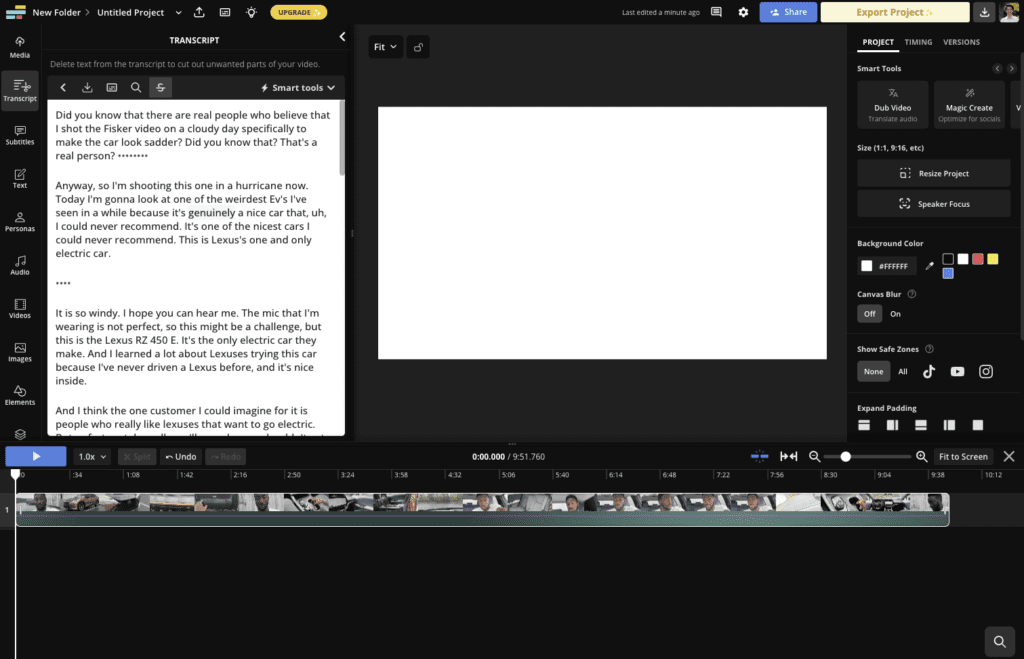This screenshot has width=1024, height=659.
Task: Click Speaker Focus button
Action: [934, 204]
